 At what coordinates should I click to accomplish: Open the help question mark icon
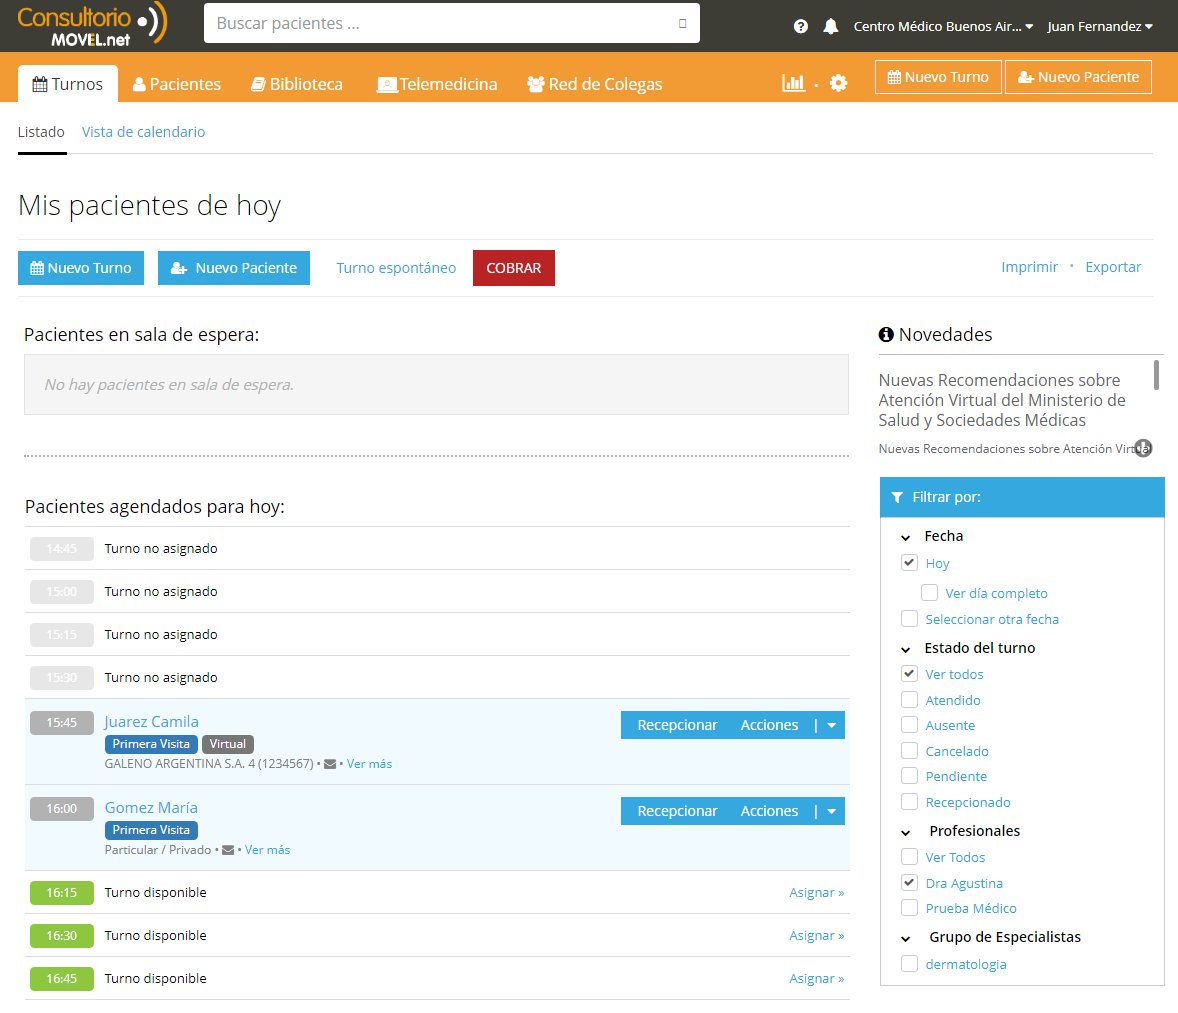[801, 26]
